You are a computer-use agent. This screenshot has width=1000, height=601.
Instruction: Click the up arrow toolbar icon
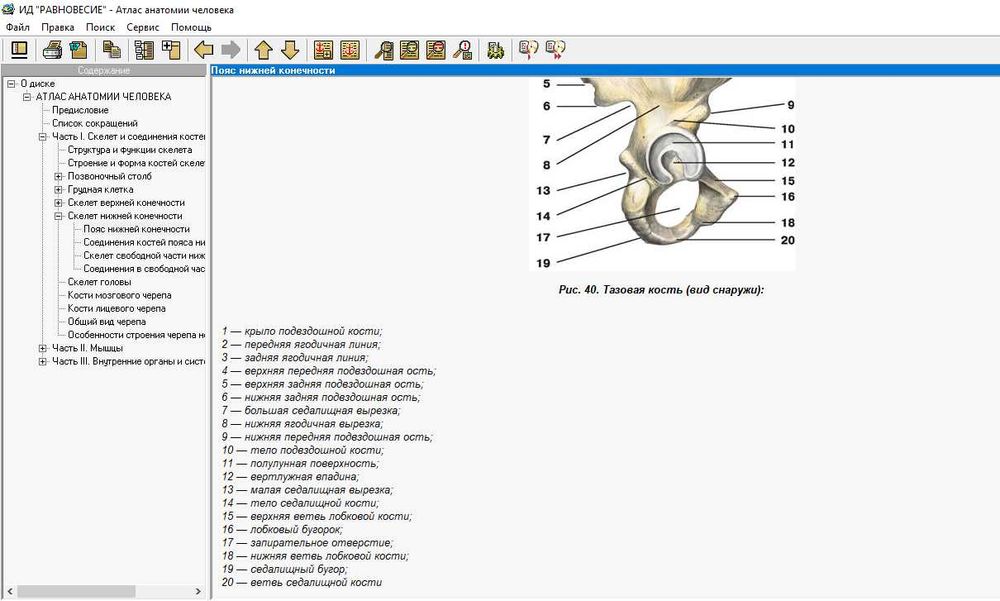point(263,49)
